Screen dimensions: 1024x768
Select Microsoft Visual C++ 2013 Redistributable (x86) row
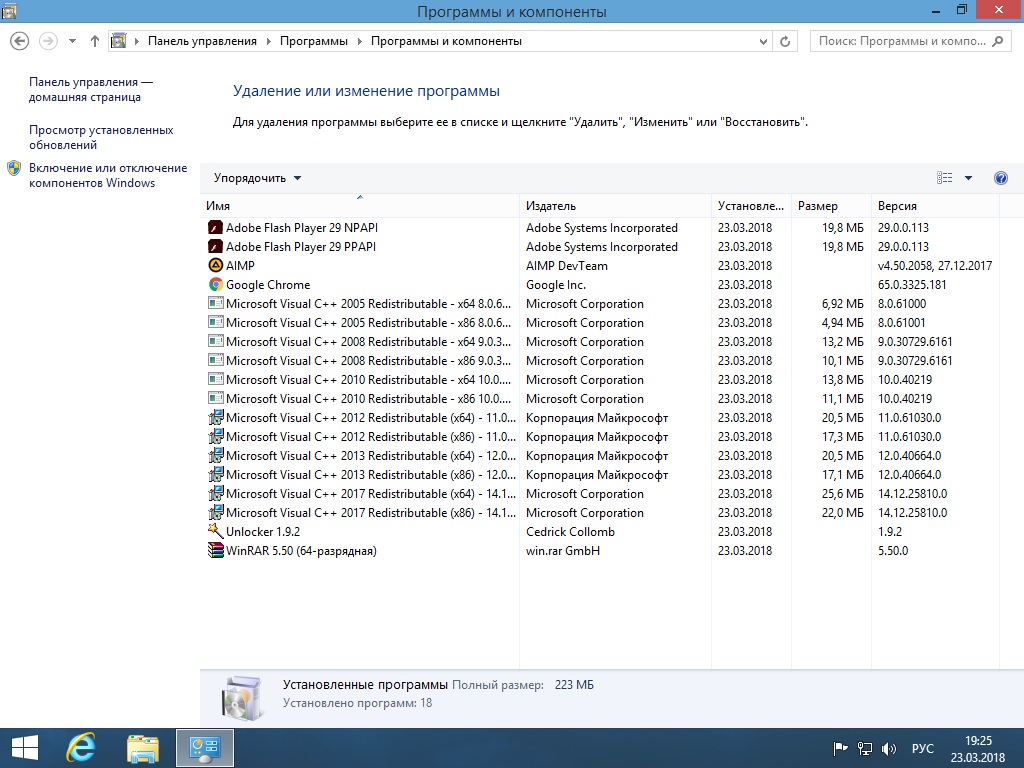[600, 475]
